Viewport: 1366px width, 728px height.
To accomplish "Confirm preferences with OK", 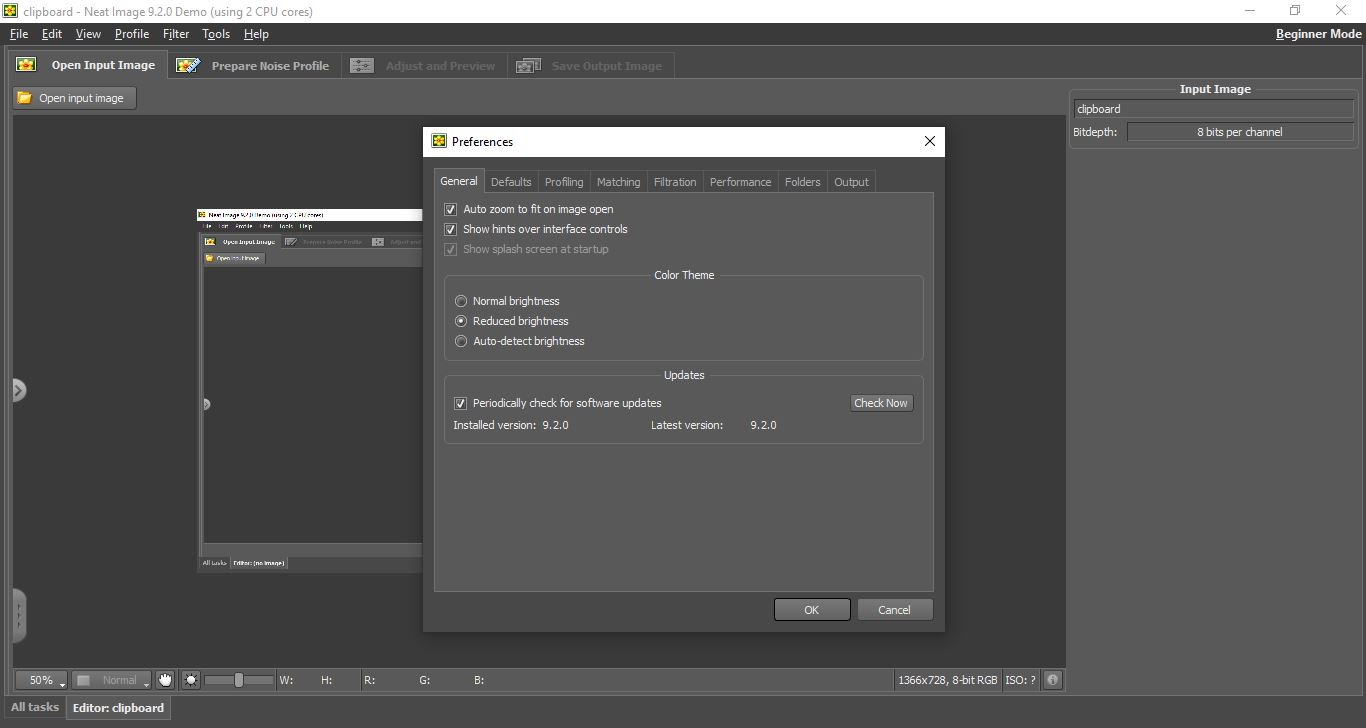I will pyautogui.click(x=812, y=610).
